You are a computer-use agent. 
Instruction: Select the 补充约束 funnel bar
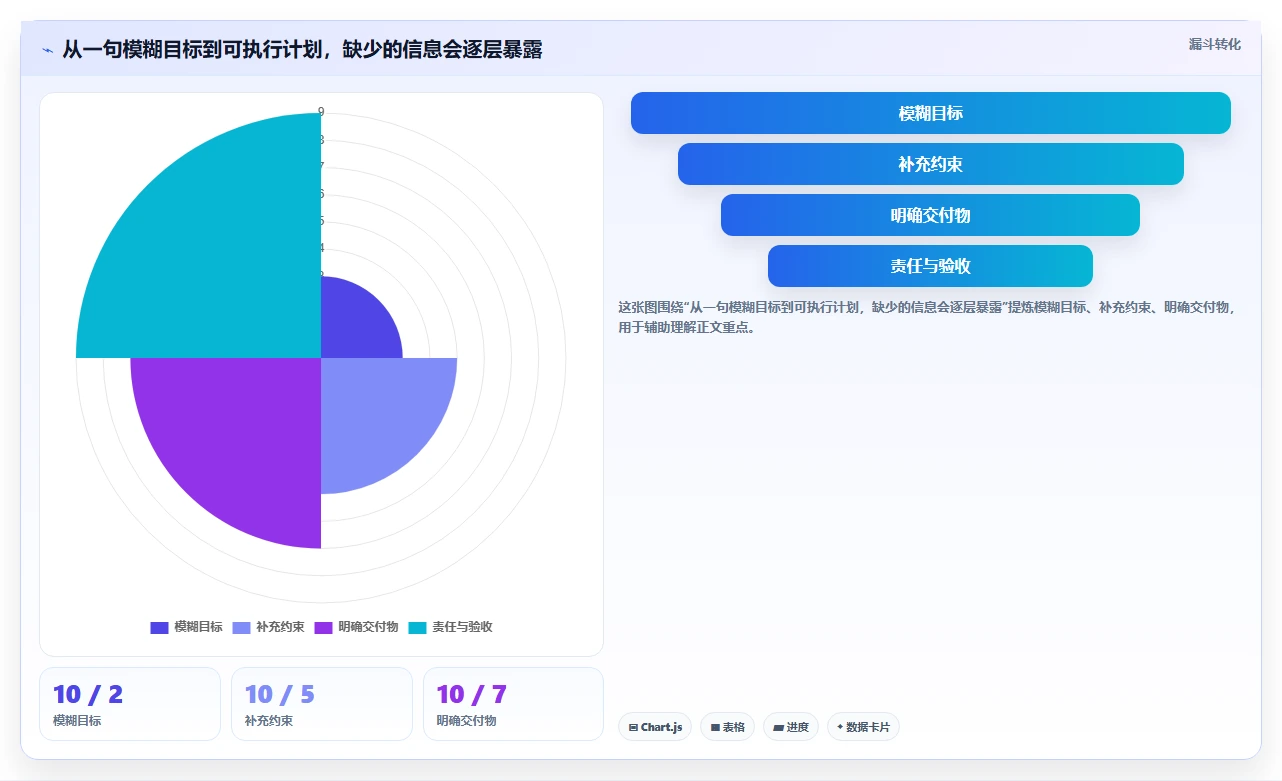[x=930, y=164]
